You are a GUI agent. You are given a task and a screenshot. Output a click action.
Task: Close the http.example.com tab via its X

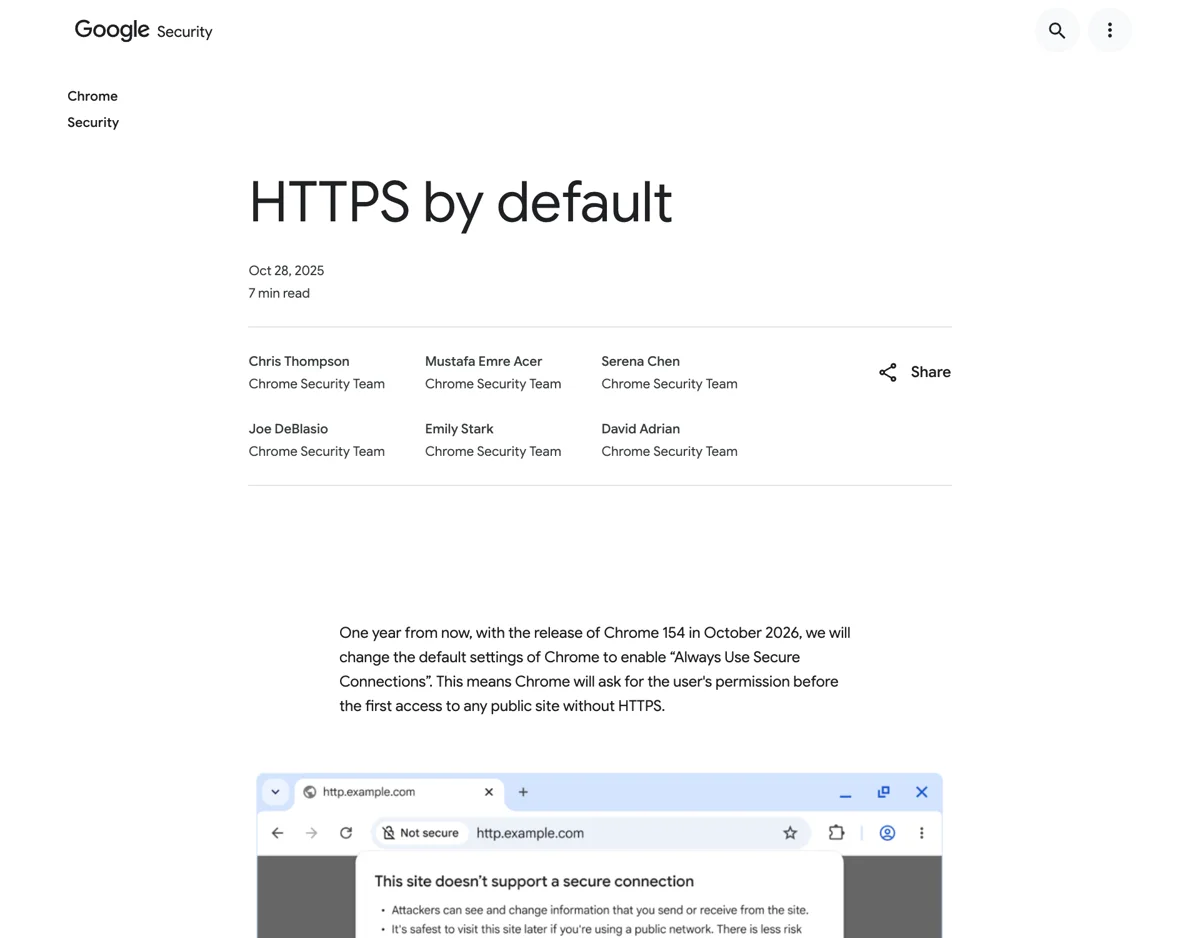(489, 792)
